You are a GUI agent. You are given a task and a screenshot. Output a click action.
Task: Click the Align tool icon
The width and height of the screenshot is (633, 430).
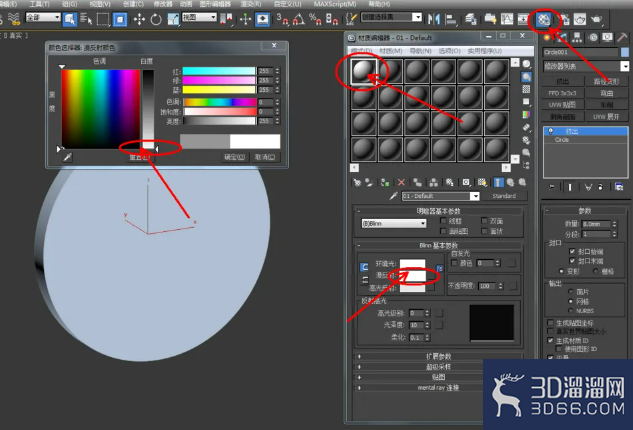[x=451, y=19]
